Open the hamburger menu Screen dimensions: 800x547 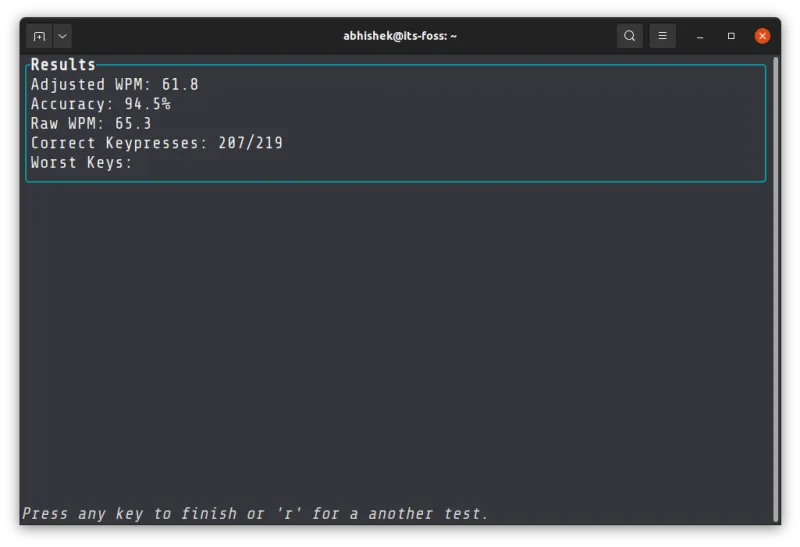click(x=662, y=36)
